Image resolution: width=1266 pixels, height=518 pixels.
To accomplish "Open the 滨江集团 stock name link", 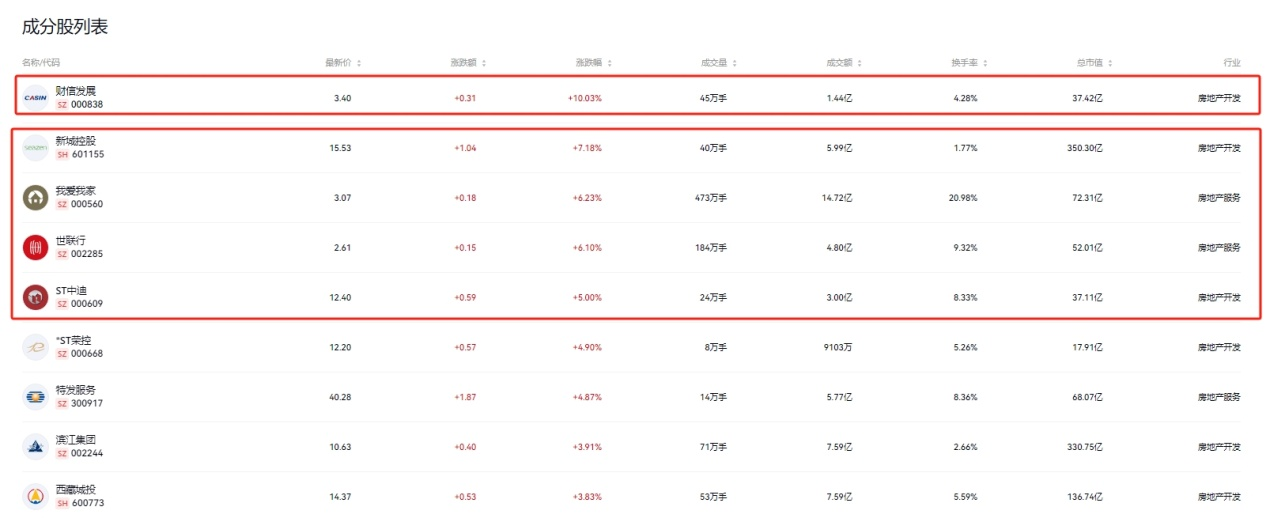I will tap(76, 440).
